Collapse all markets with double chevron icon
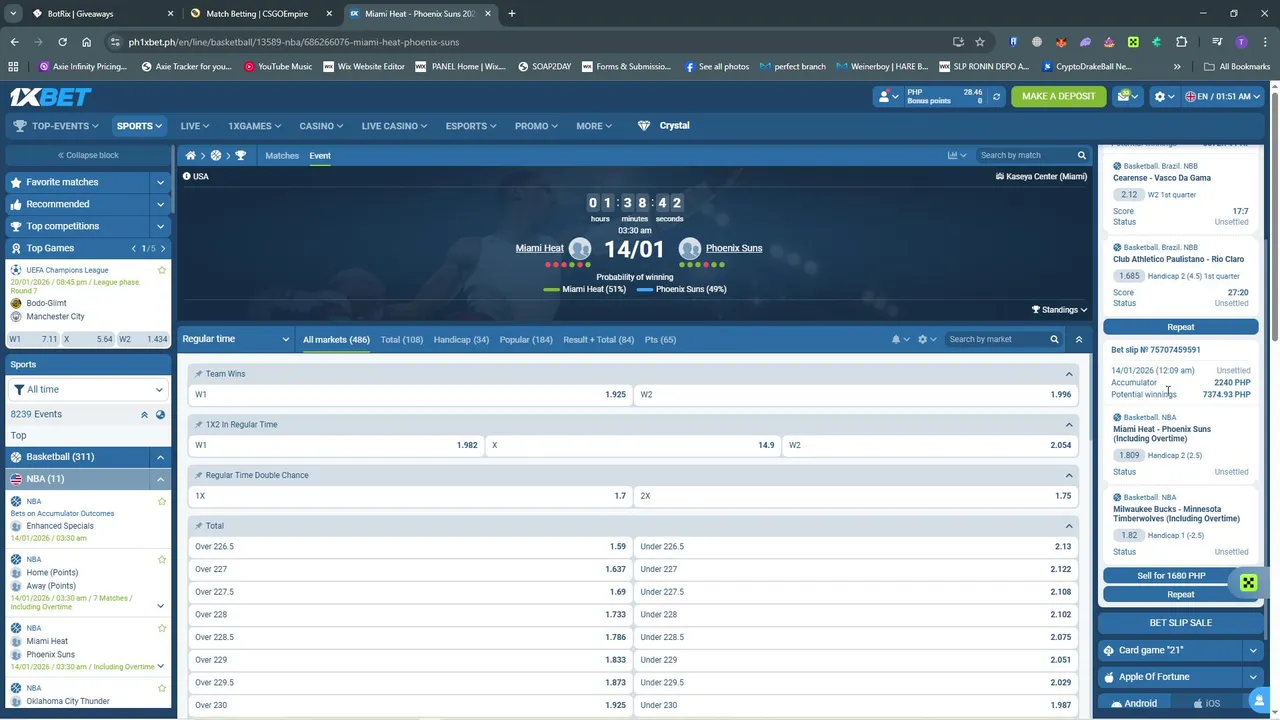Viewport: 1280px width, 720px height. pos(1078,340)
